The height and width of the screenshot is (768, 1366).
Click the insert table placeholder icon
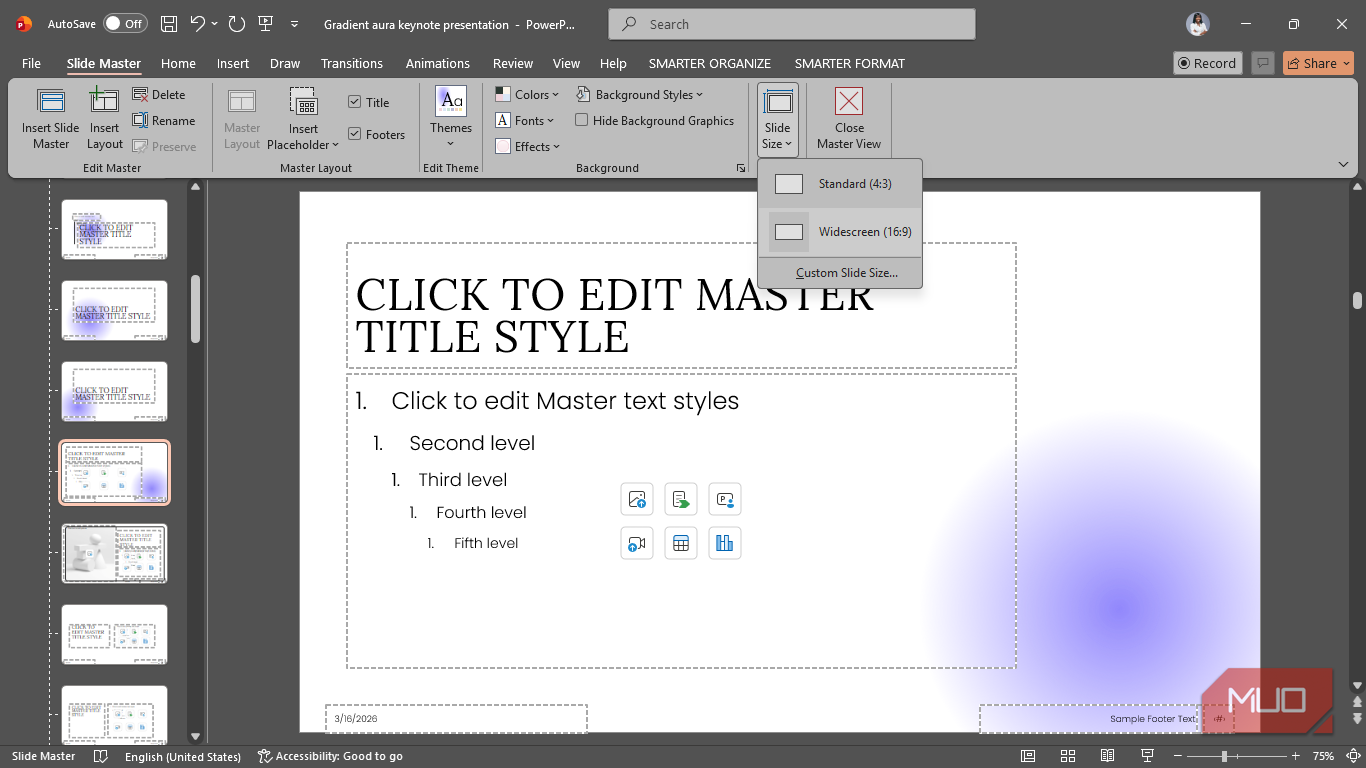[681, 543]
